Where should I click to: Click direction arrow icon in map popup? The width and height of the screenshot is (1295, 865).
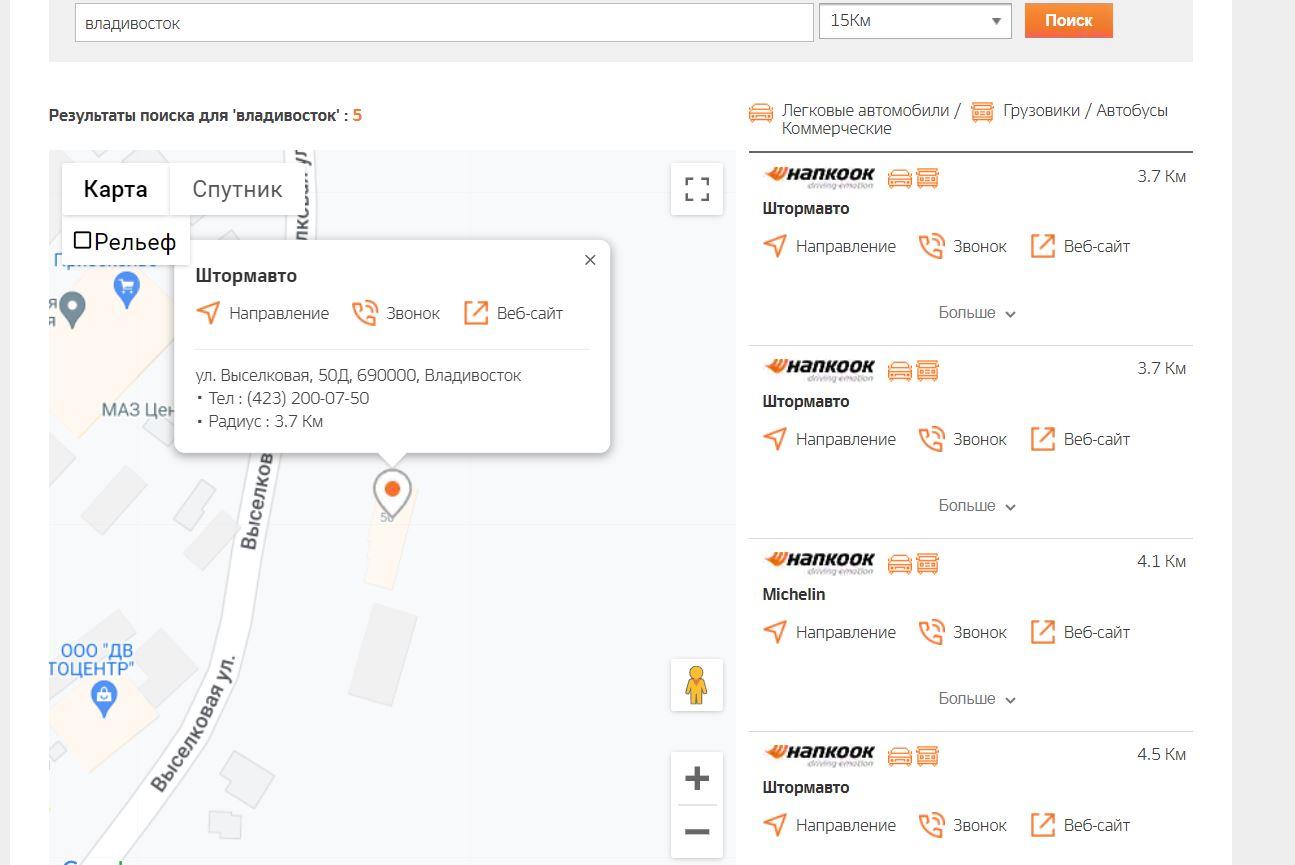208,313
